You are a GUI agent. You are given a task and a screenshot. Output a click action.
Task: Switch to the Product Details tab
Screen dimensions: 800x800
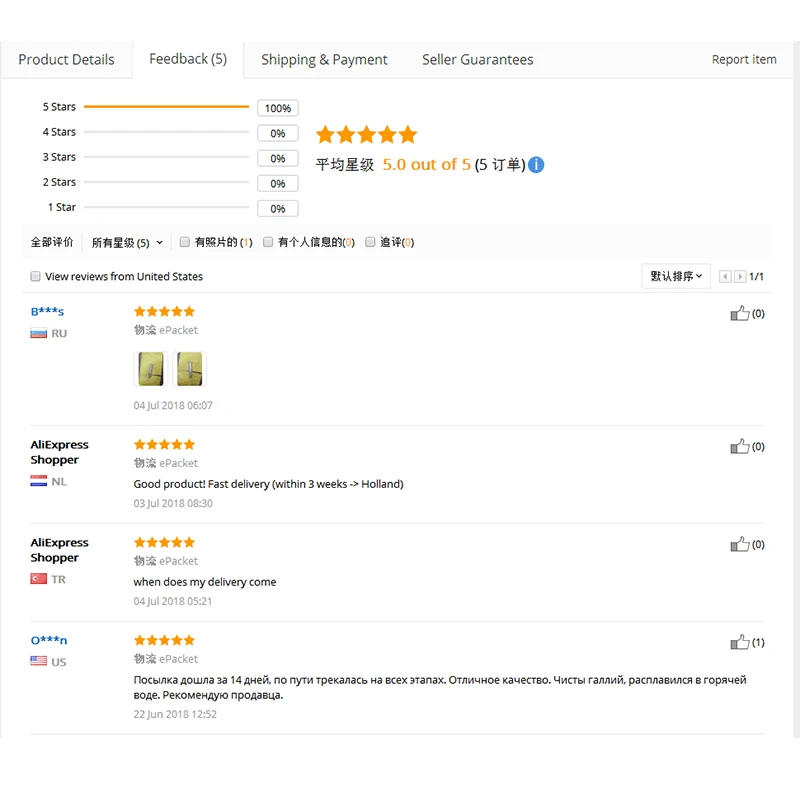coord(66,60)
